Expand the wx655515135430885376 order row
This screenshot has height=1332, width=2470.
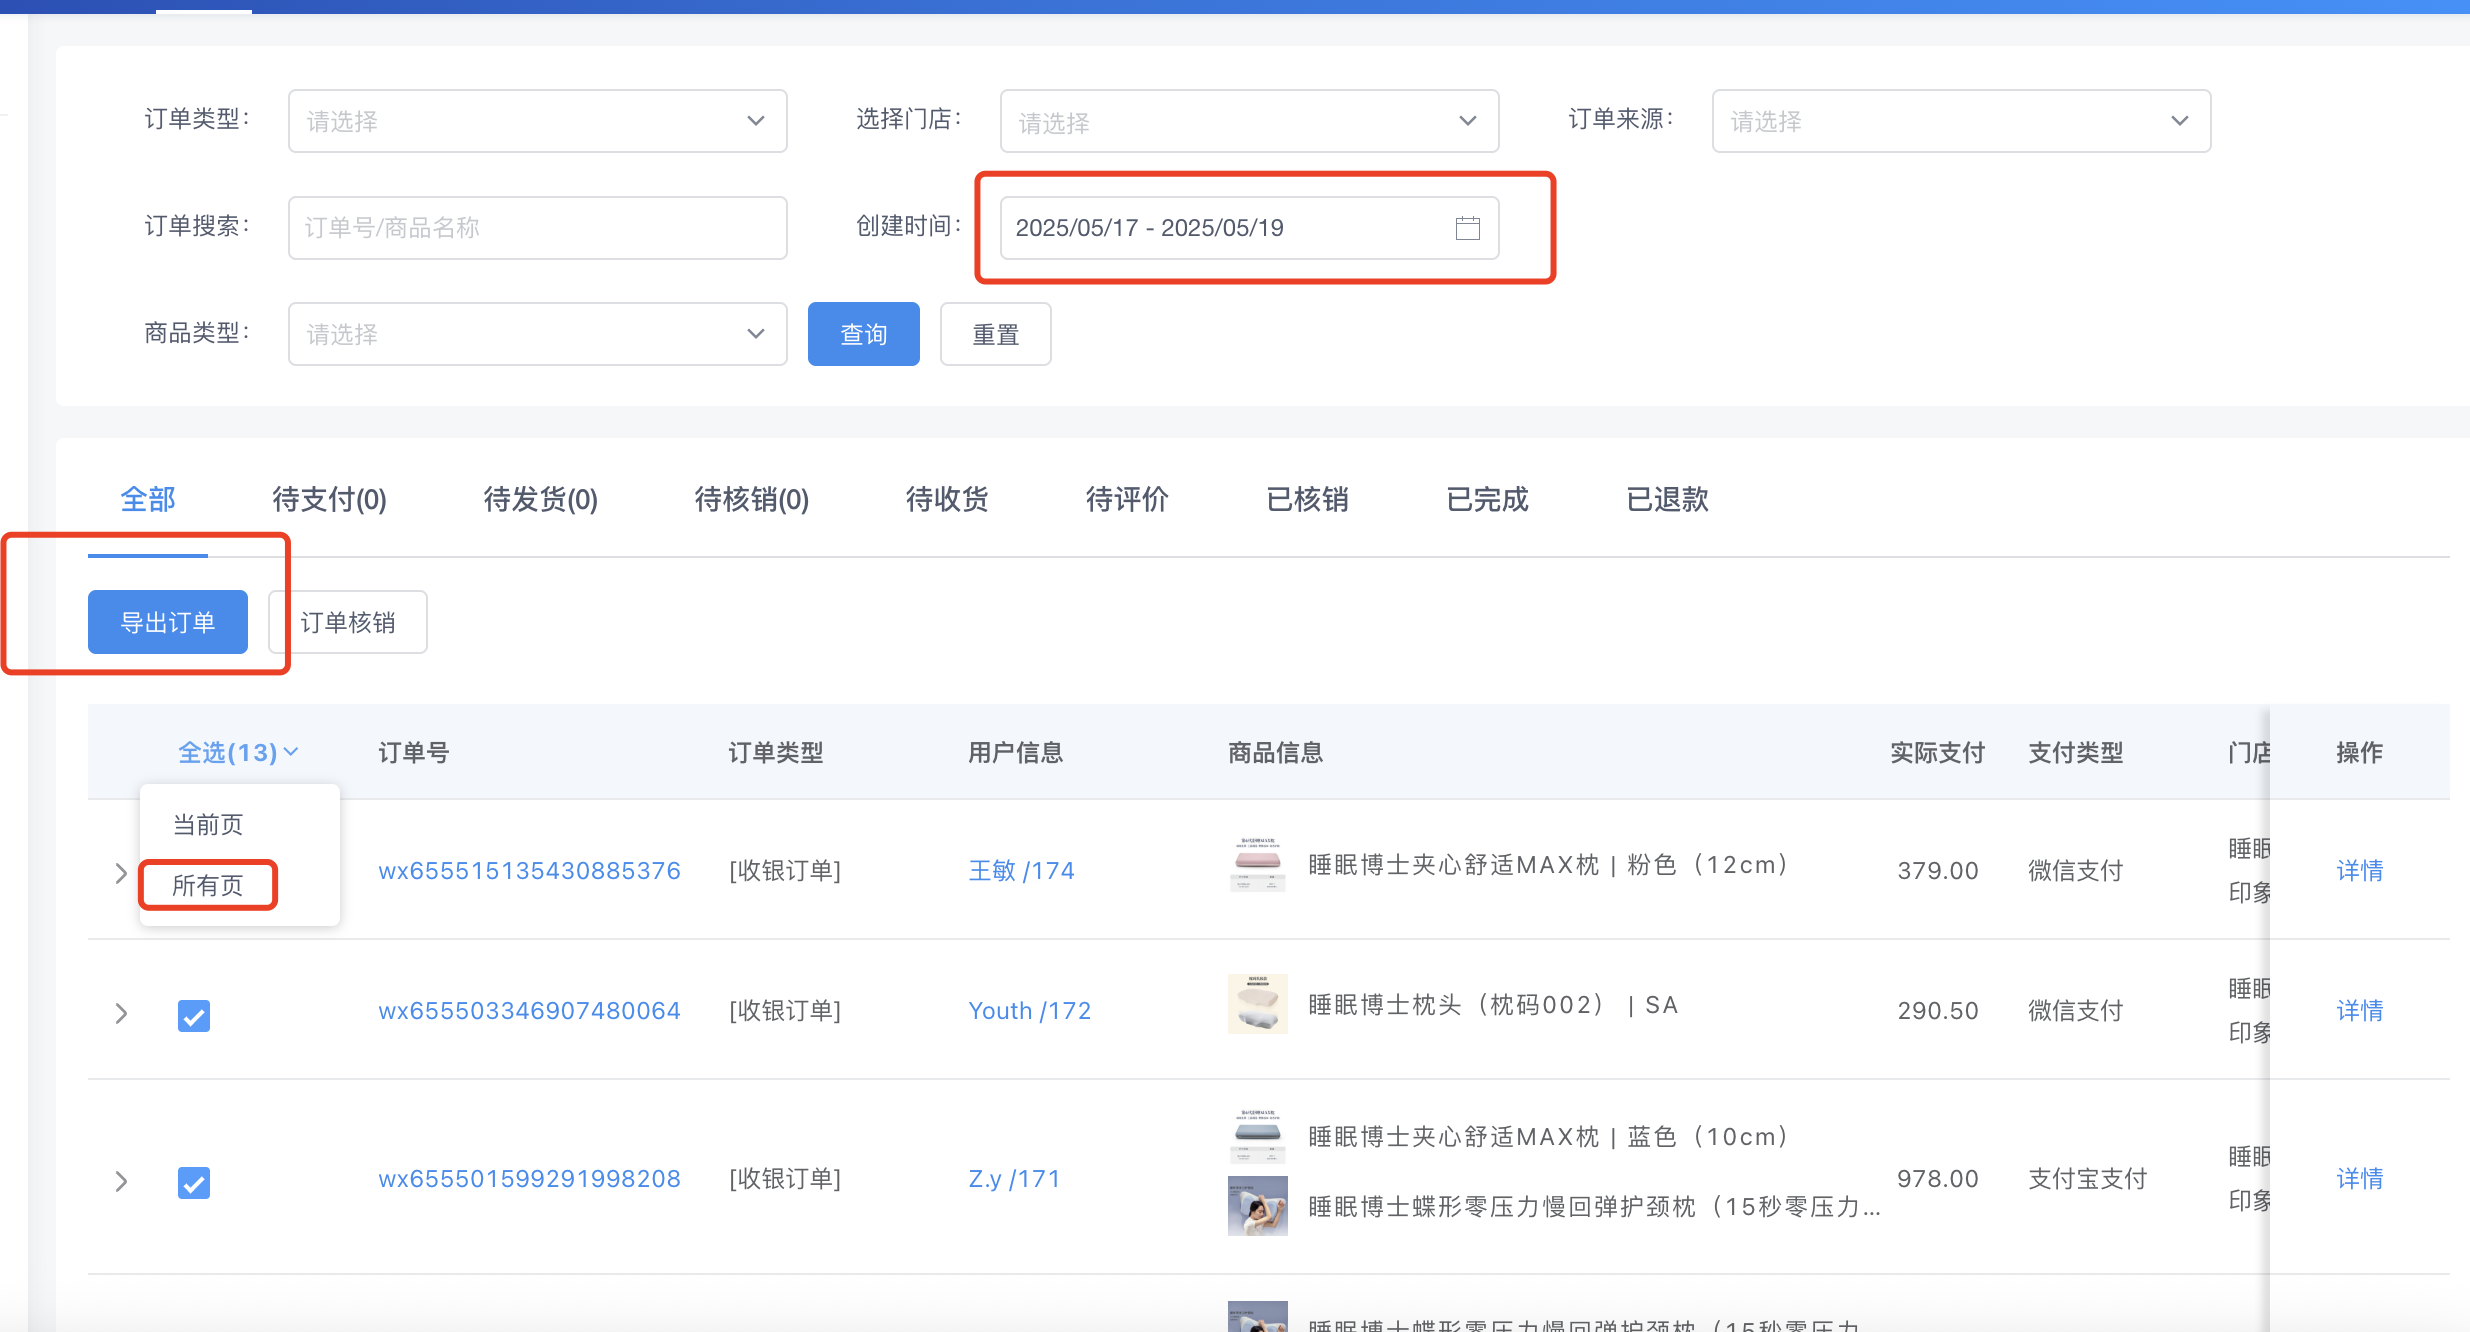pos(121,873)
